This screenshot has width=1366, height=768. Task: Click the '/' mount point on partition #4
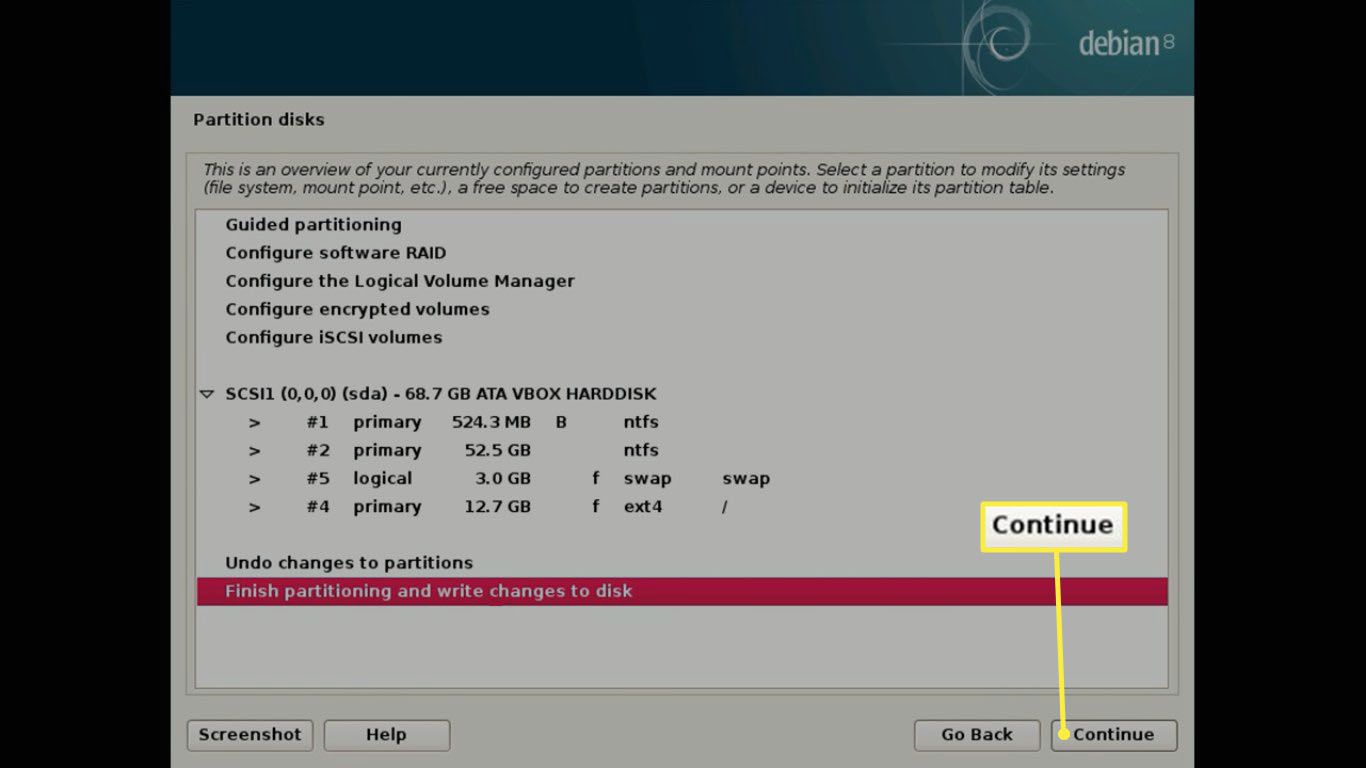(724, 507)
